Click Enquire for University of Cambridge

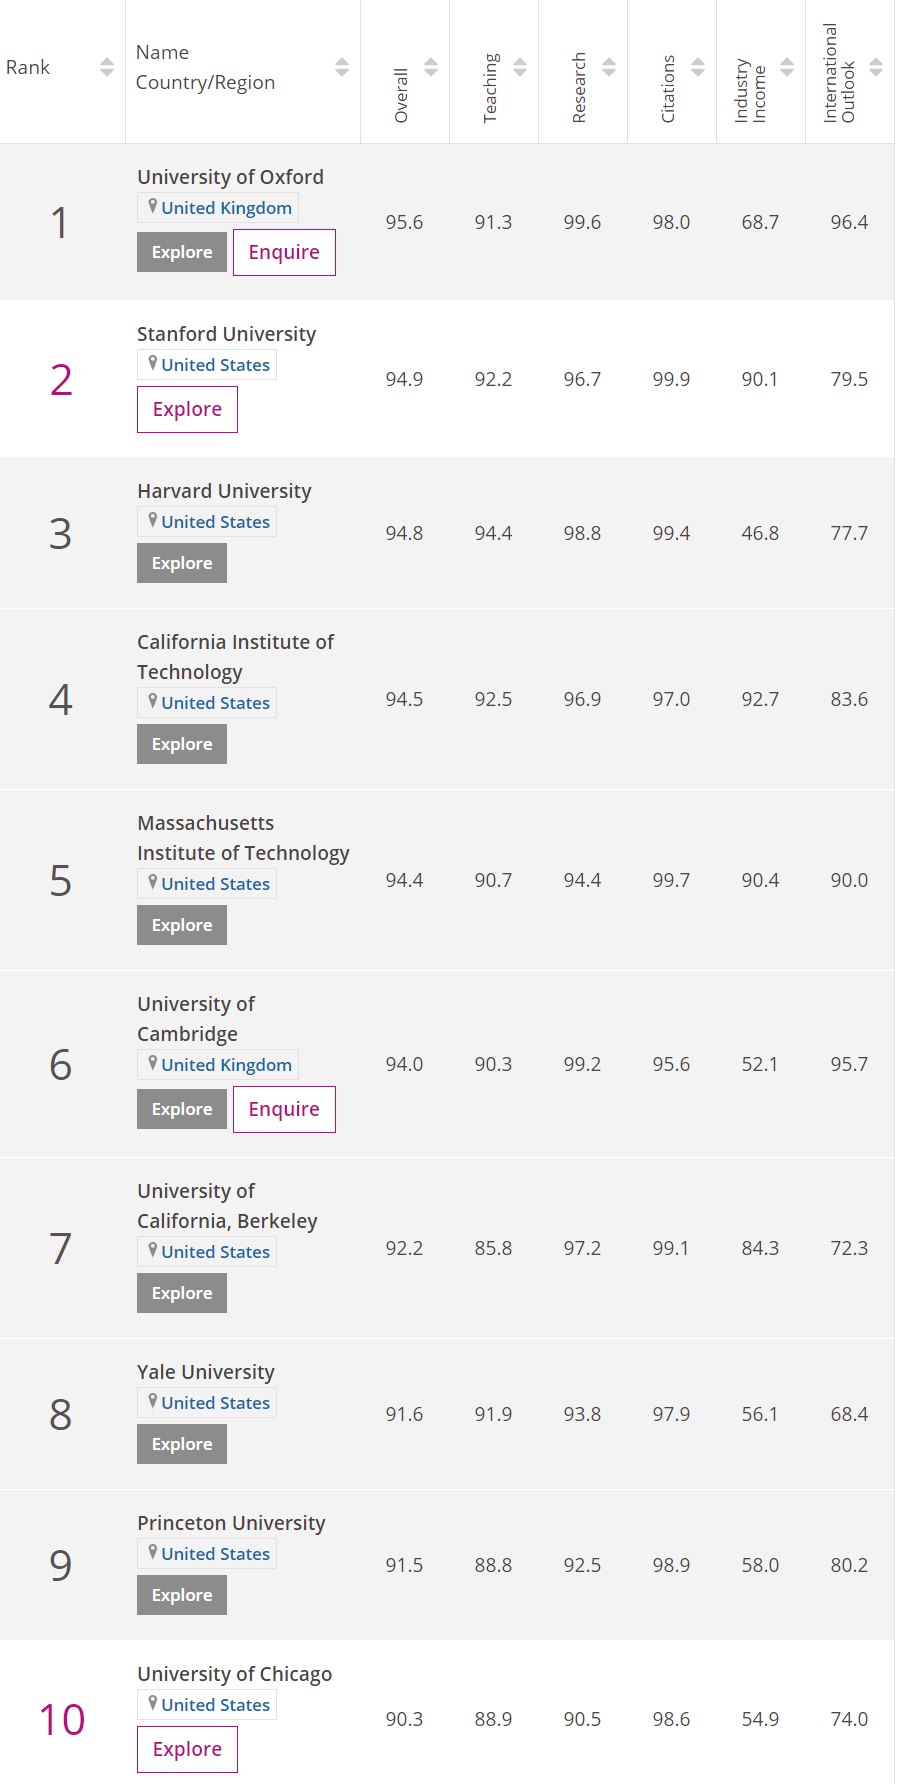284,1109
